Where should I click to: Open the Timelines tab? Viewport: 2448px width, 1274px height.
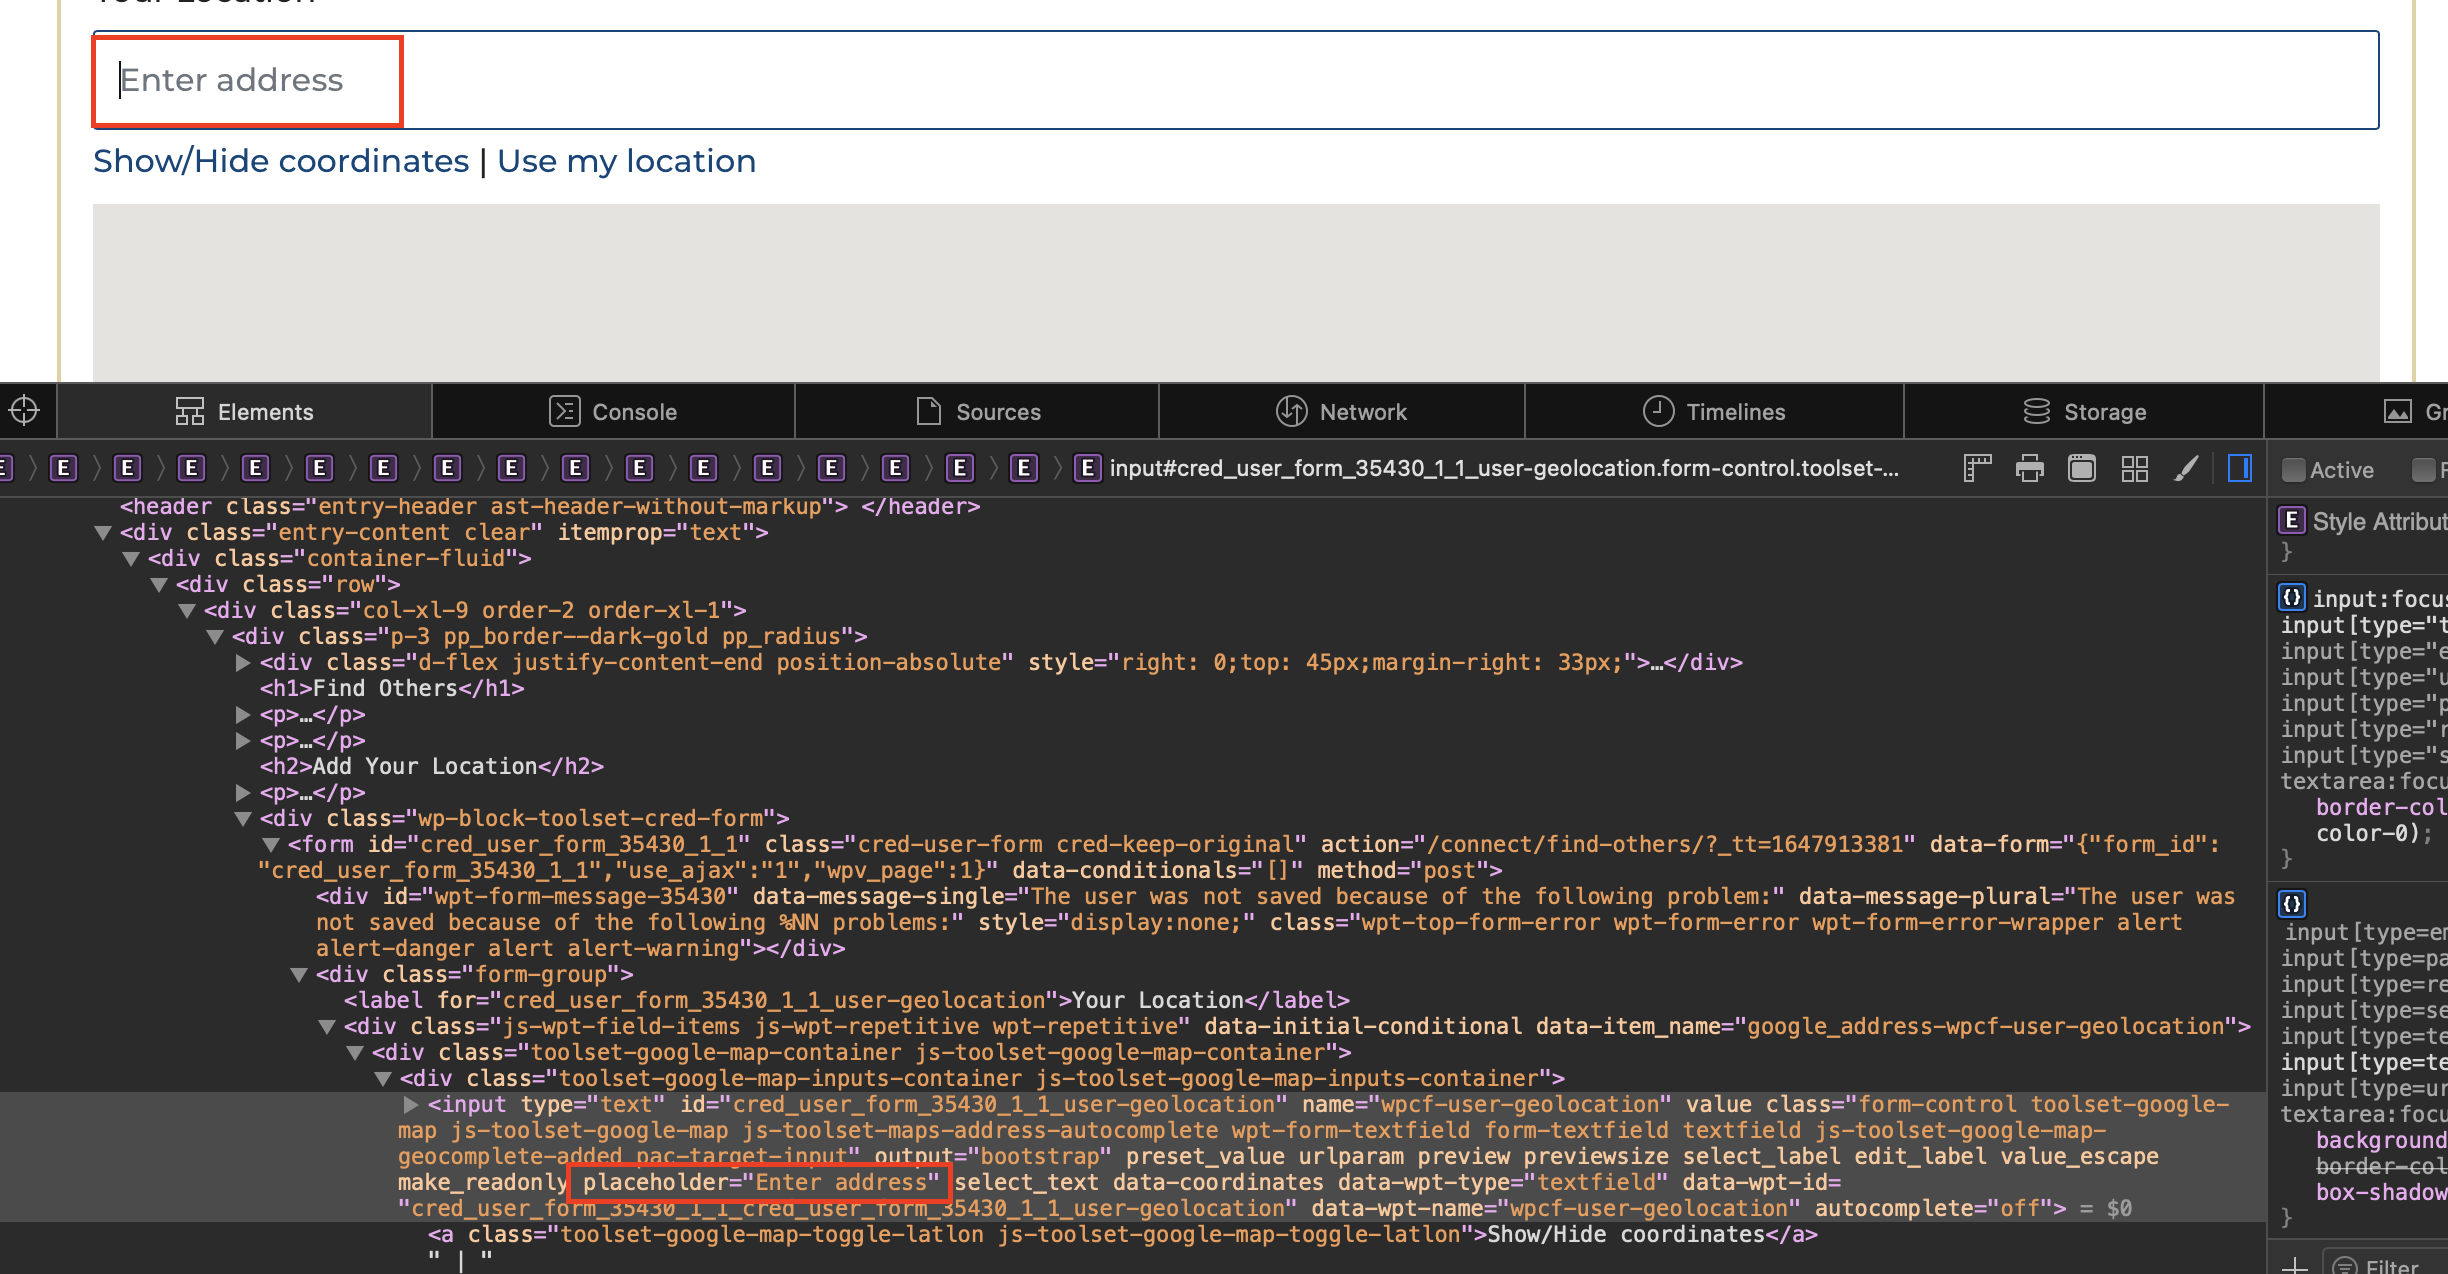click(1713, 412)
